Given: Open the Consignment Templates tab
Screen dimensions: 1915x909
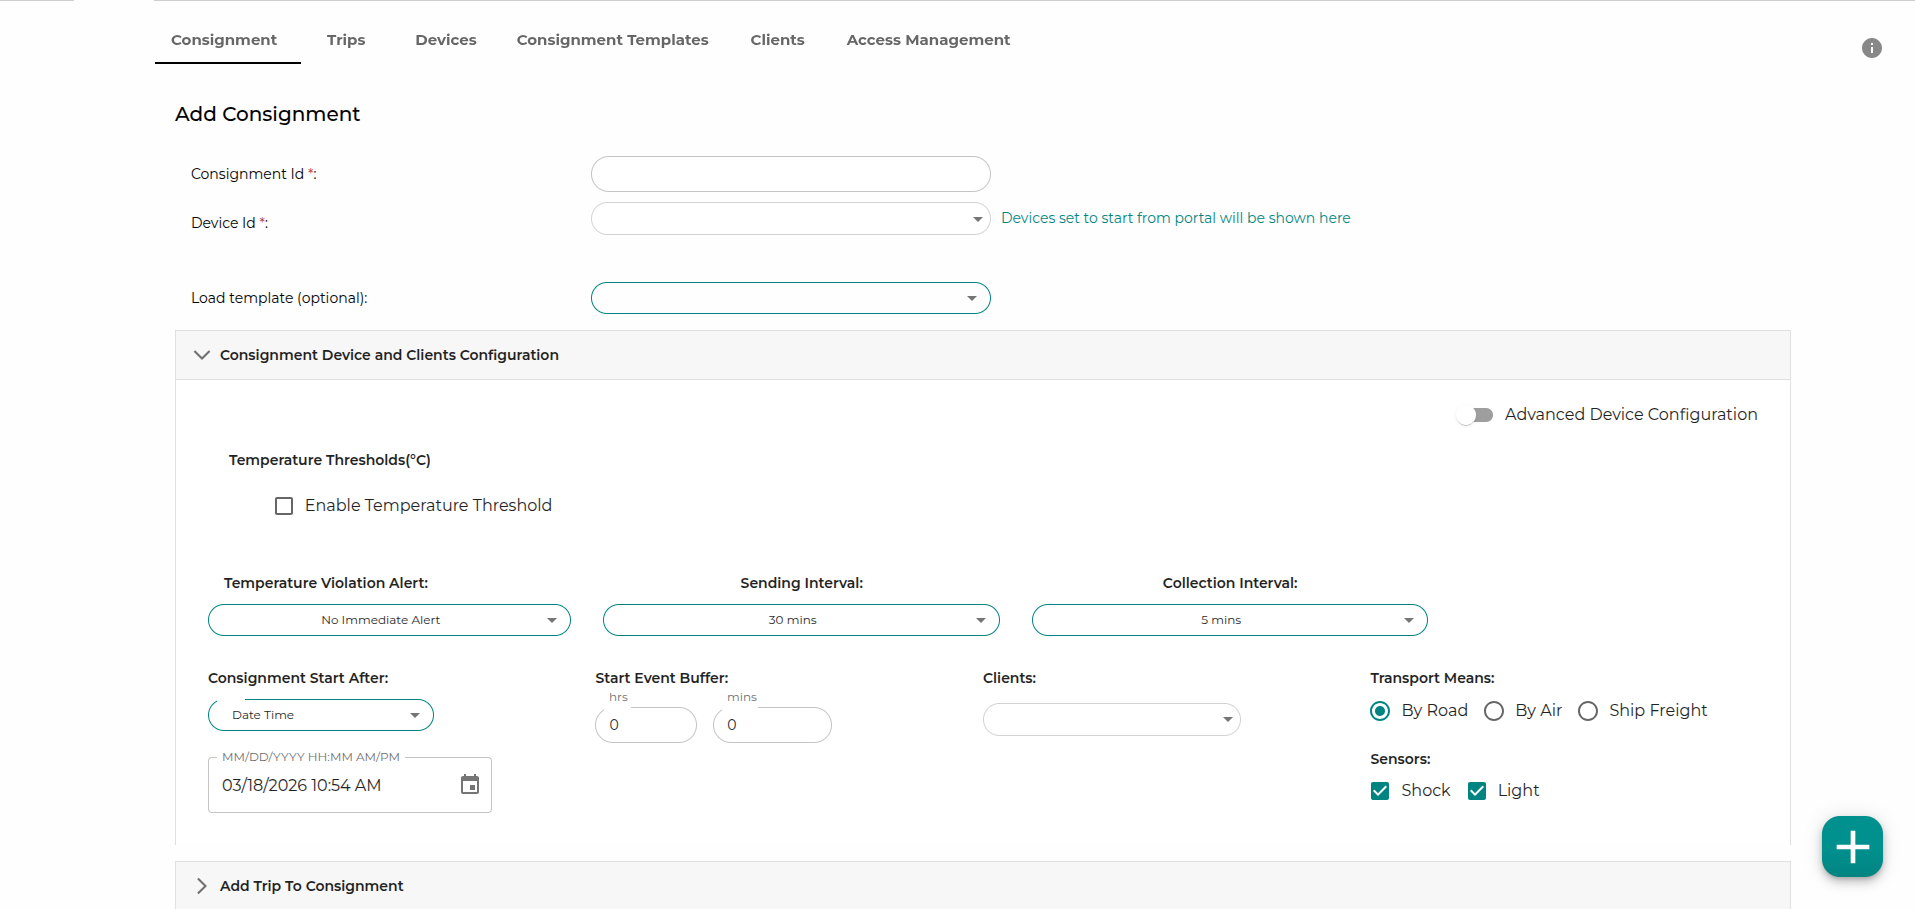Looking at the screenshot, I should pyautogui.click(x=612, y=40).
